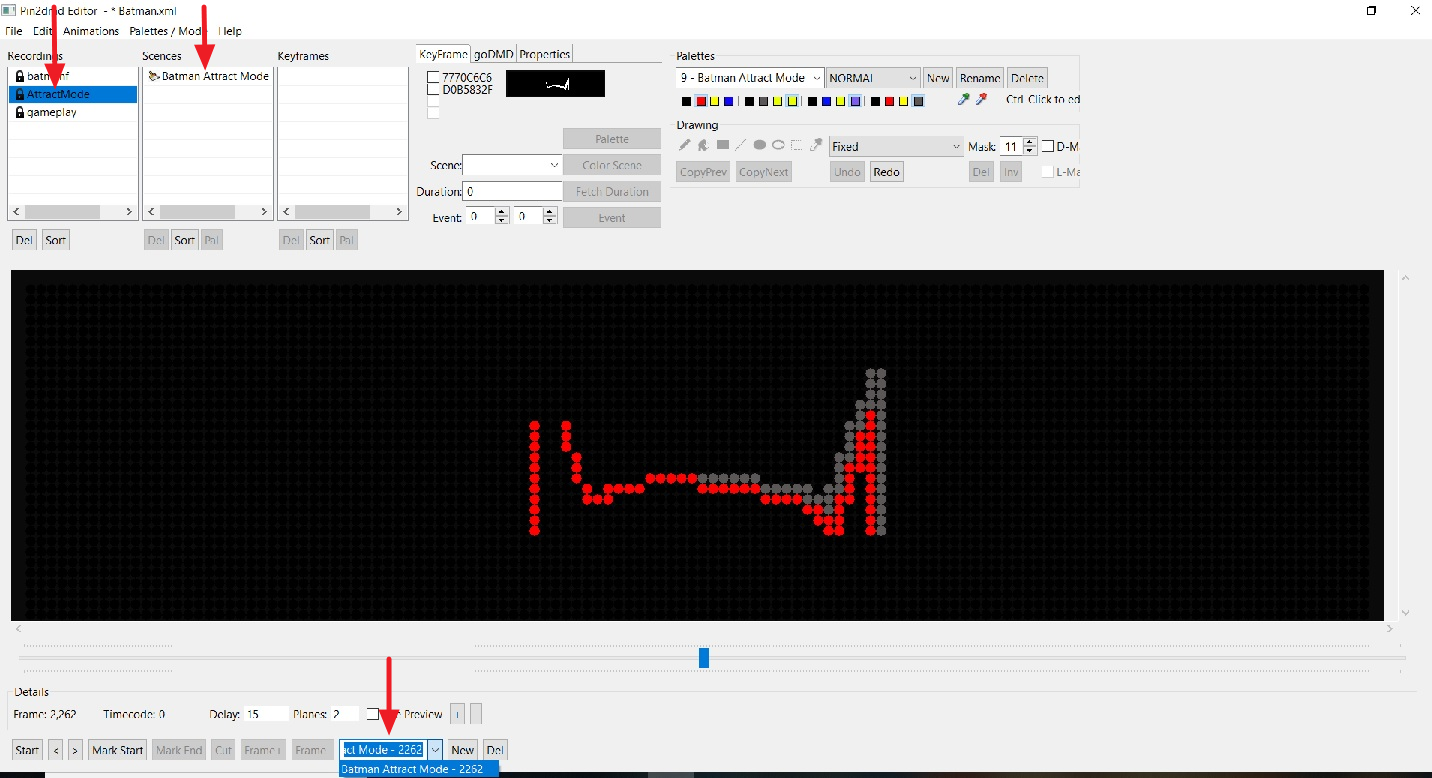Viewport: 1432px width, 778px height.
Task: Click the Delay value field
Action: pyautogui.click(x=265, y=714)
